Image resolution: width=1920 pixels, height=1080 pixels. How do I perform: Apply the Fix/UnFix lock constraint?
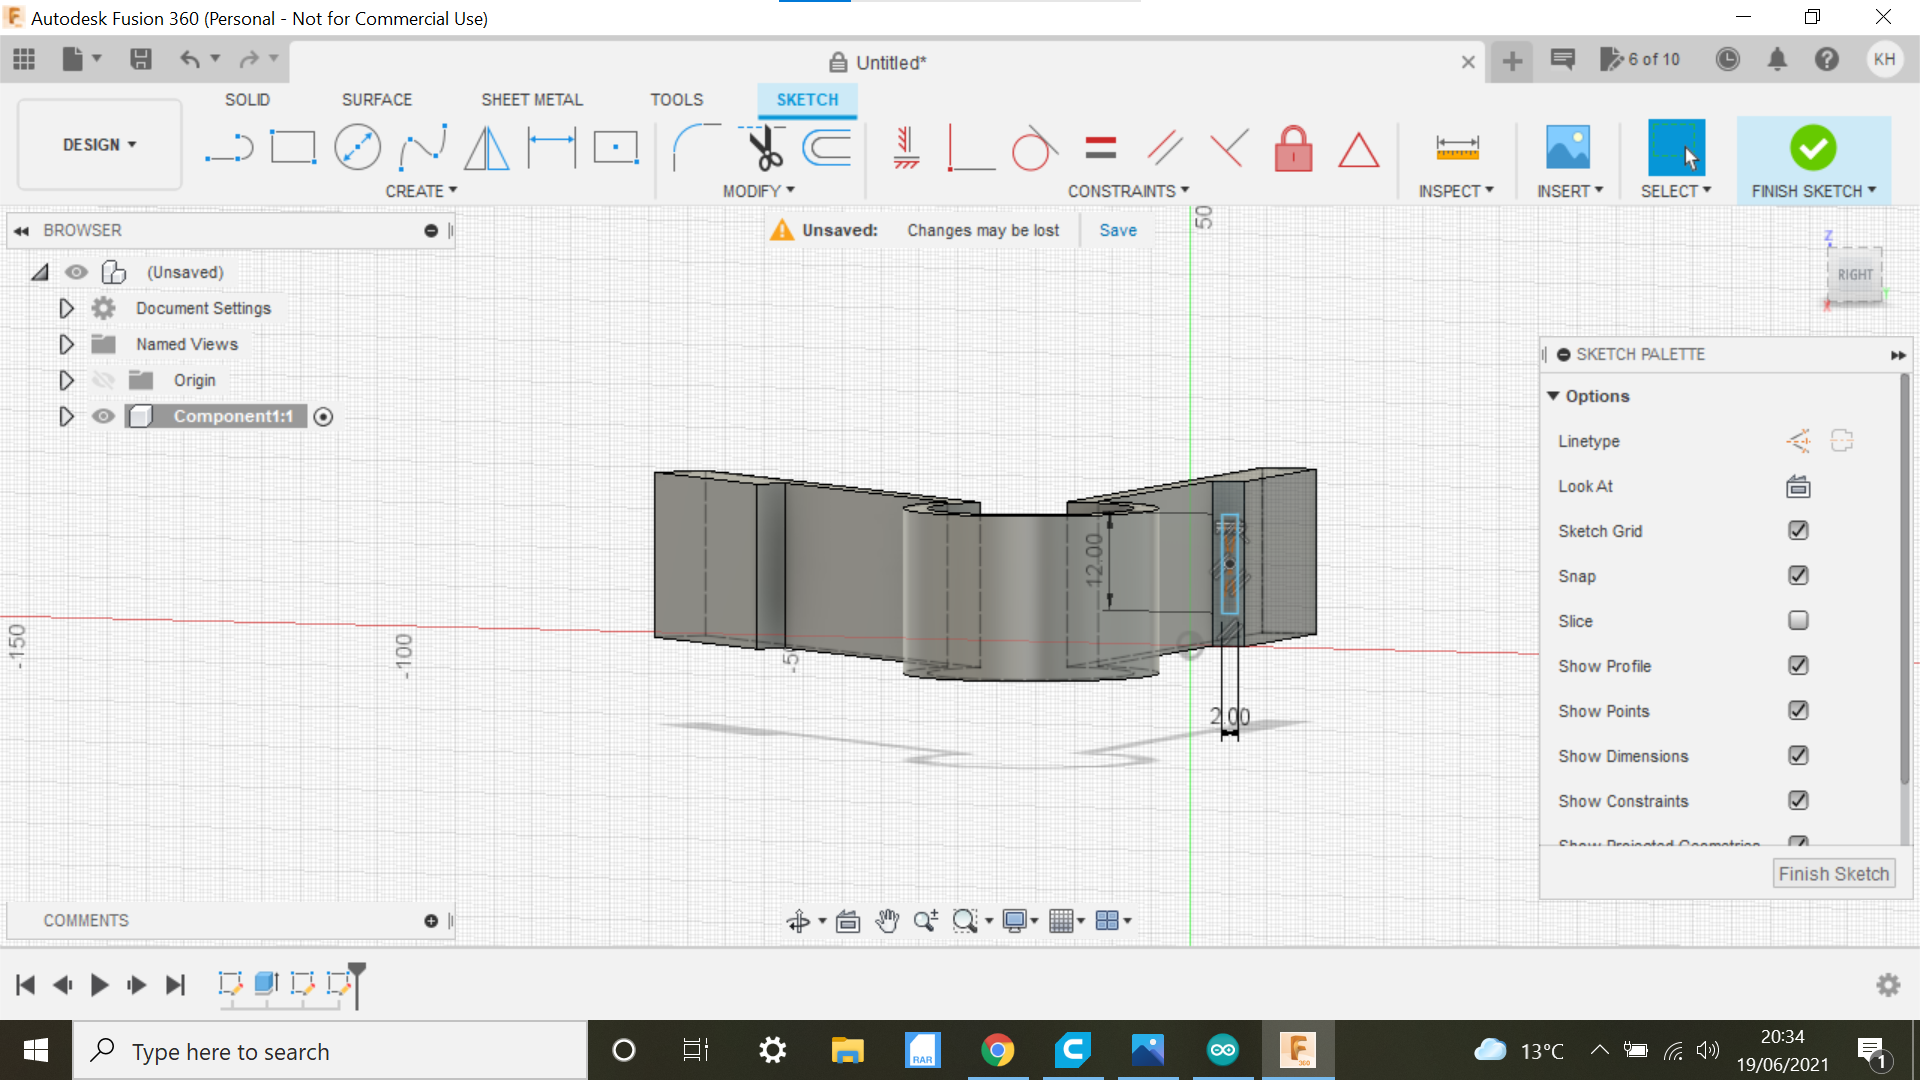[x=1293, y=148]
